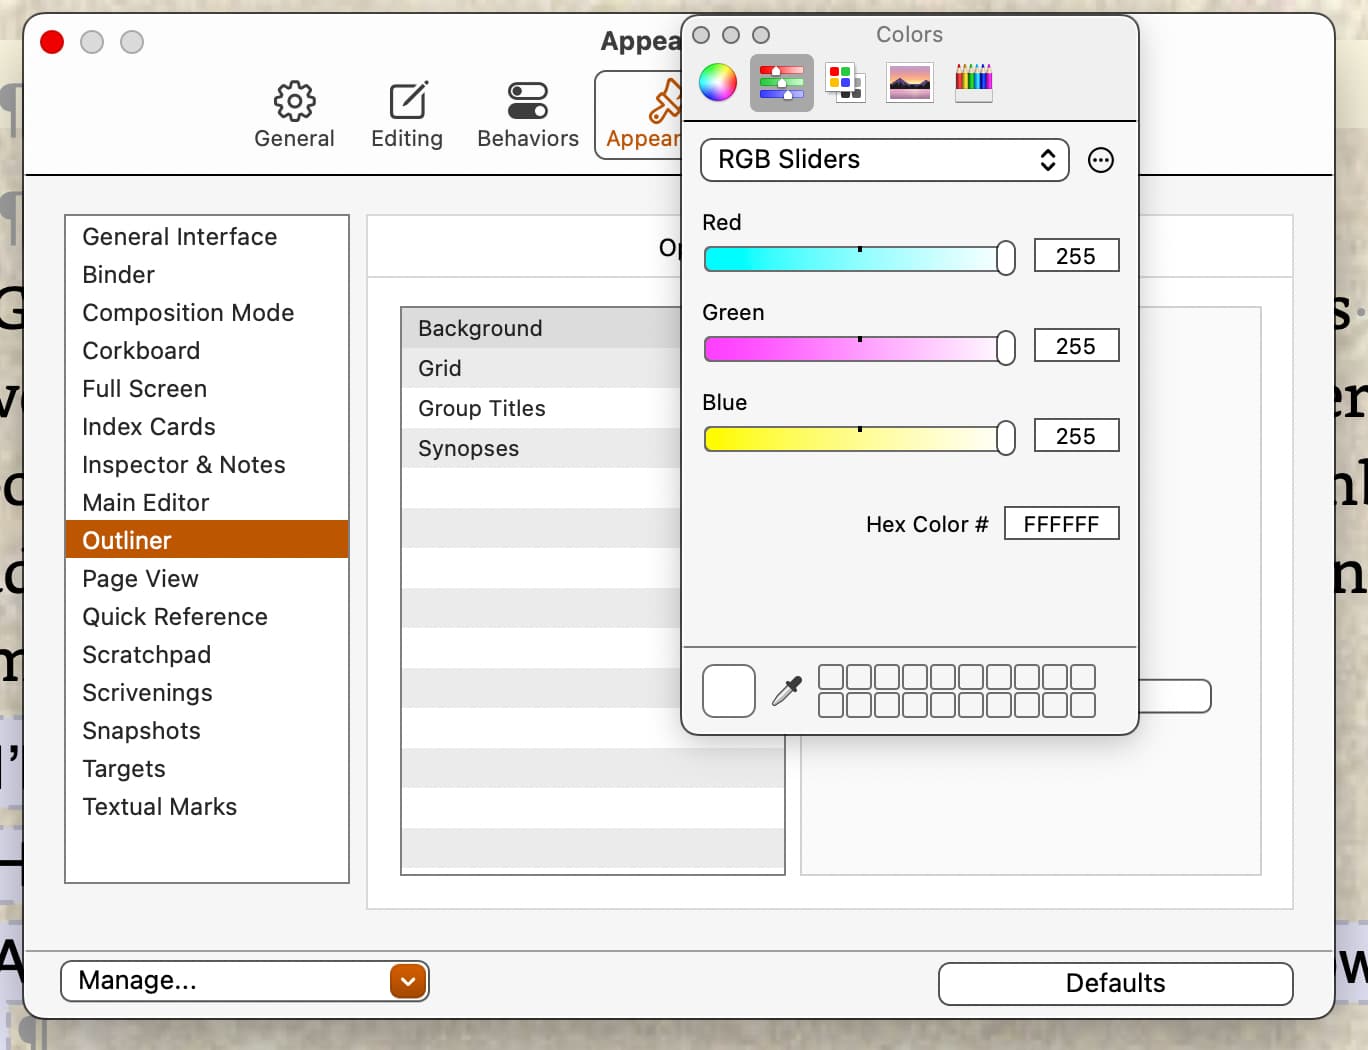Select the Synopses color row
The width and height of the screenshot is (1368, 1050).
[x=541, y=448]
